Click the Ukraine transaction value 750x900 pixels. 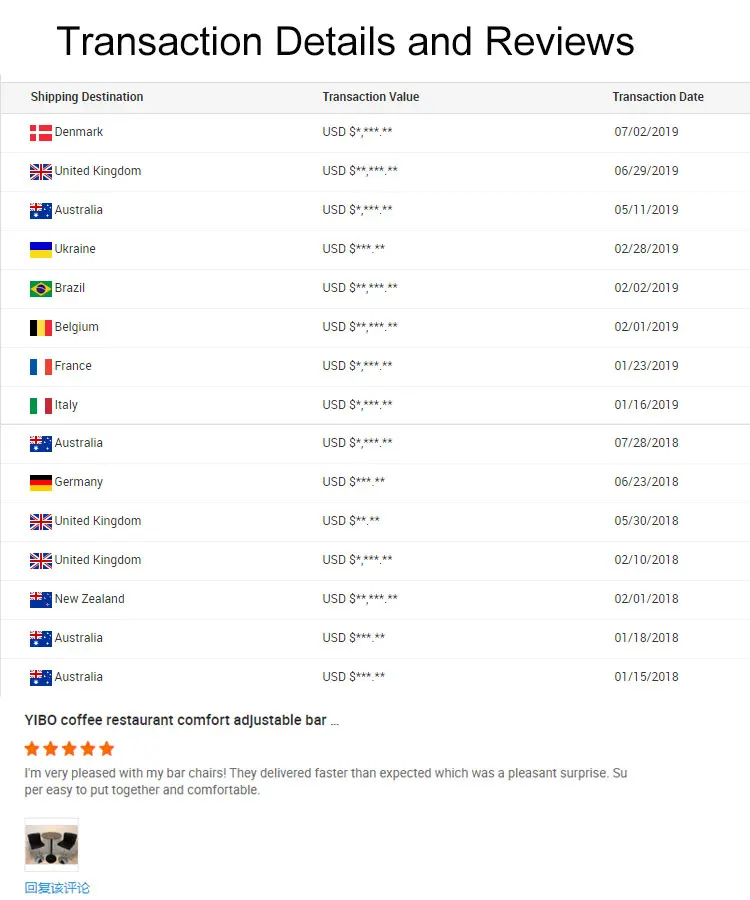[x=354, y=249]
